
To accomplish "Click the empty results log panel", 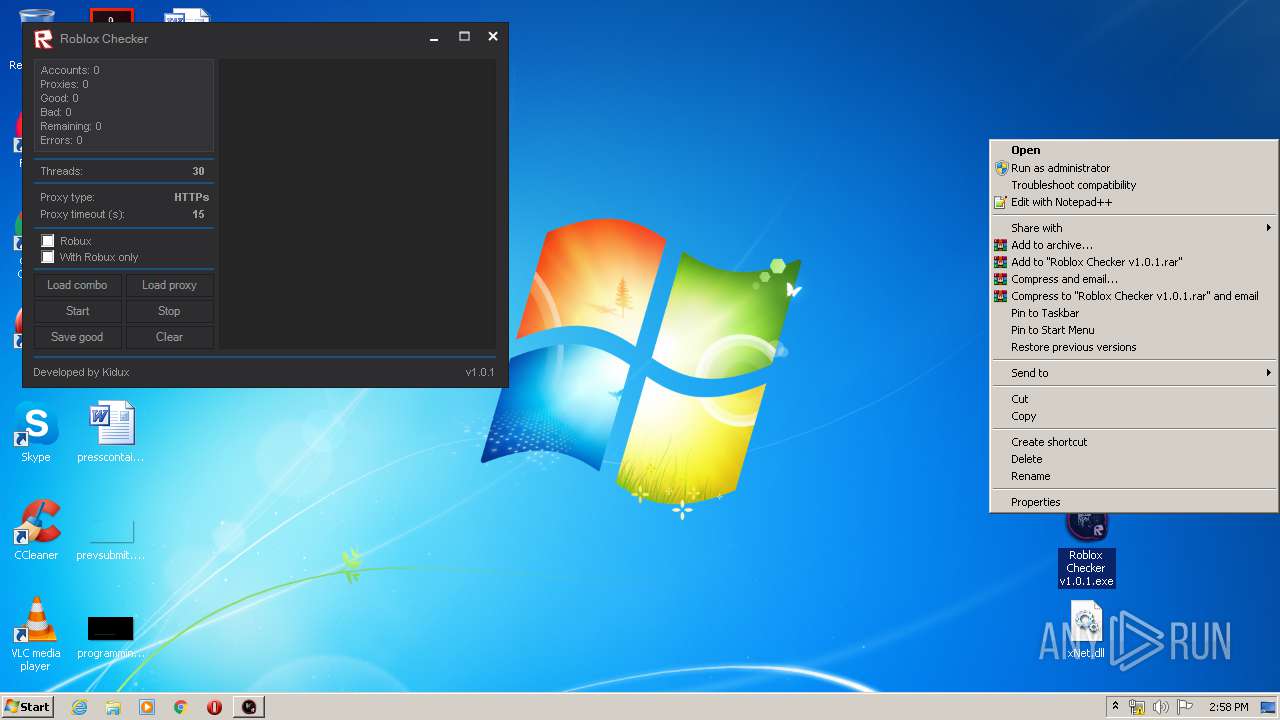I will click(x=358, y=204).
